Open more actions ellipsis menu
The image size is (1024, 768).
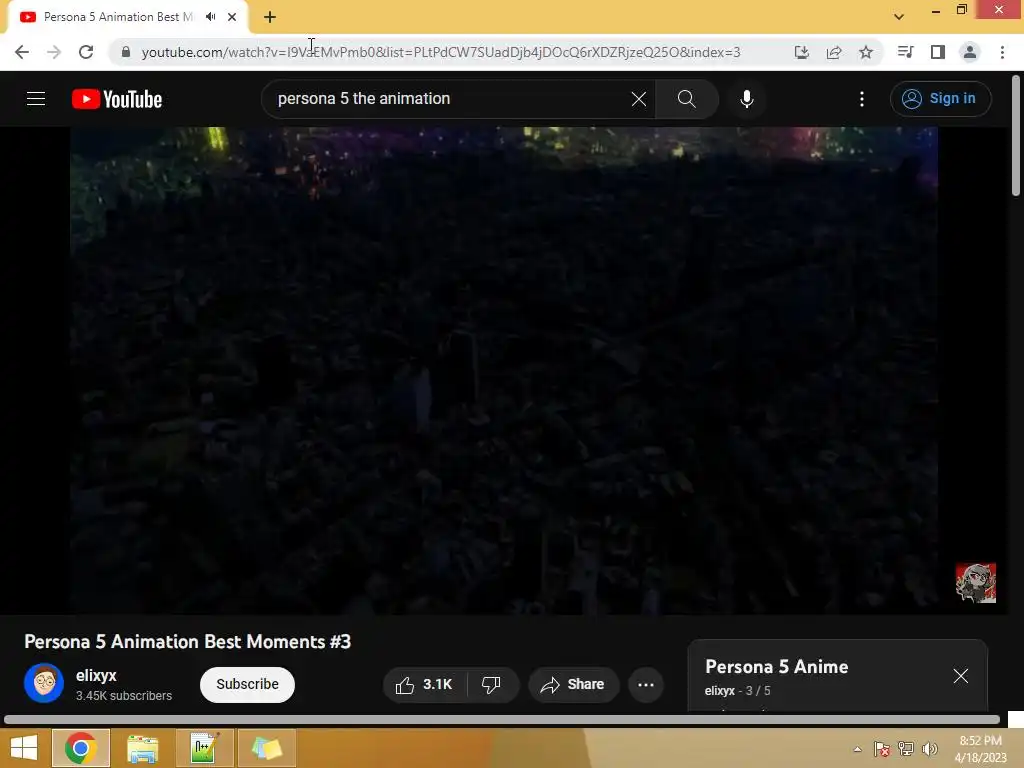point(646,684)
